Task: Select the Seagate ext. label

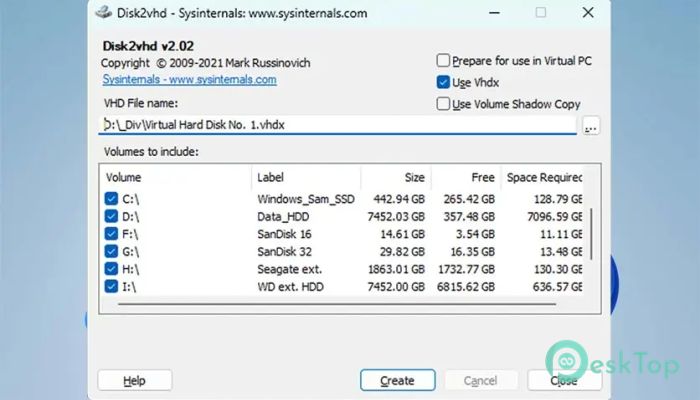Action: (x=289, y=269)
